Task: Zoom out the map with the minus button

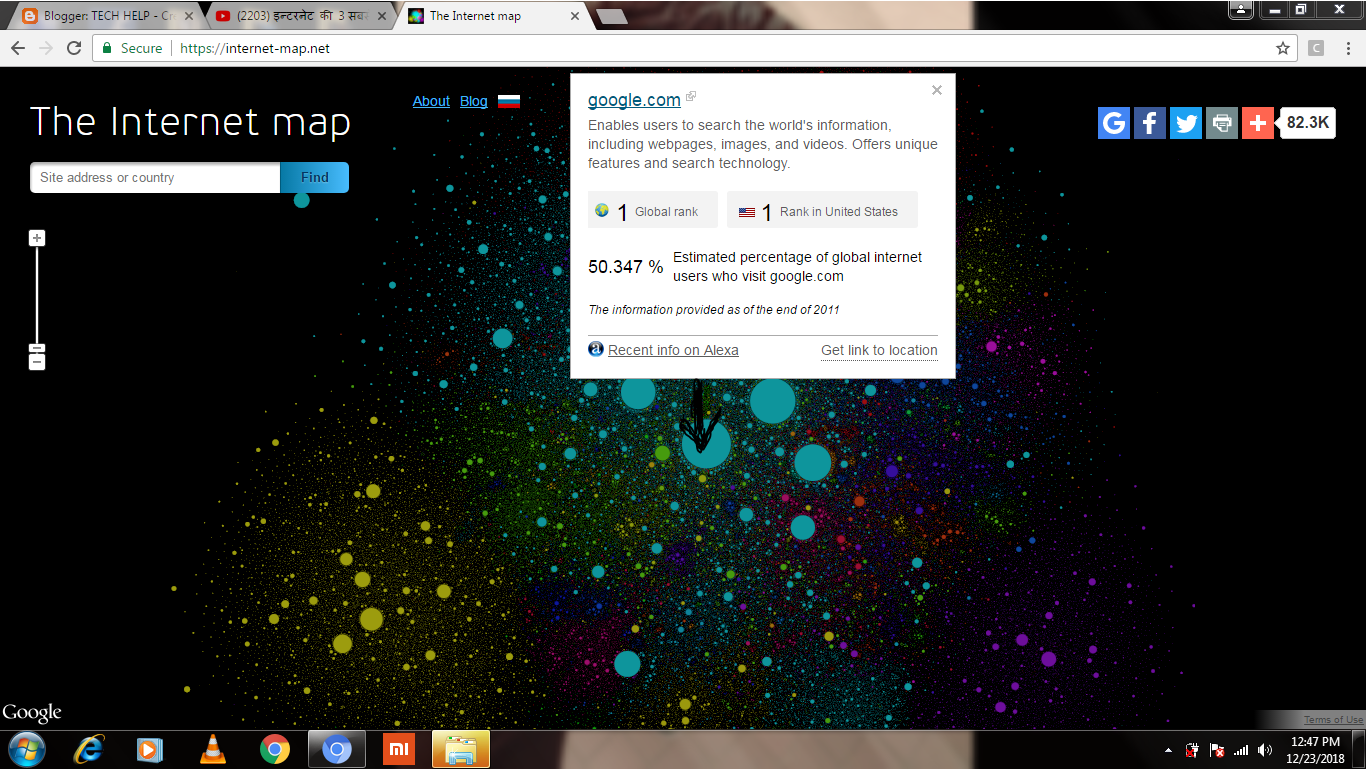Action: click(x=37, y=362)
